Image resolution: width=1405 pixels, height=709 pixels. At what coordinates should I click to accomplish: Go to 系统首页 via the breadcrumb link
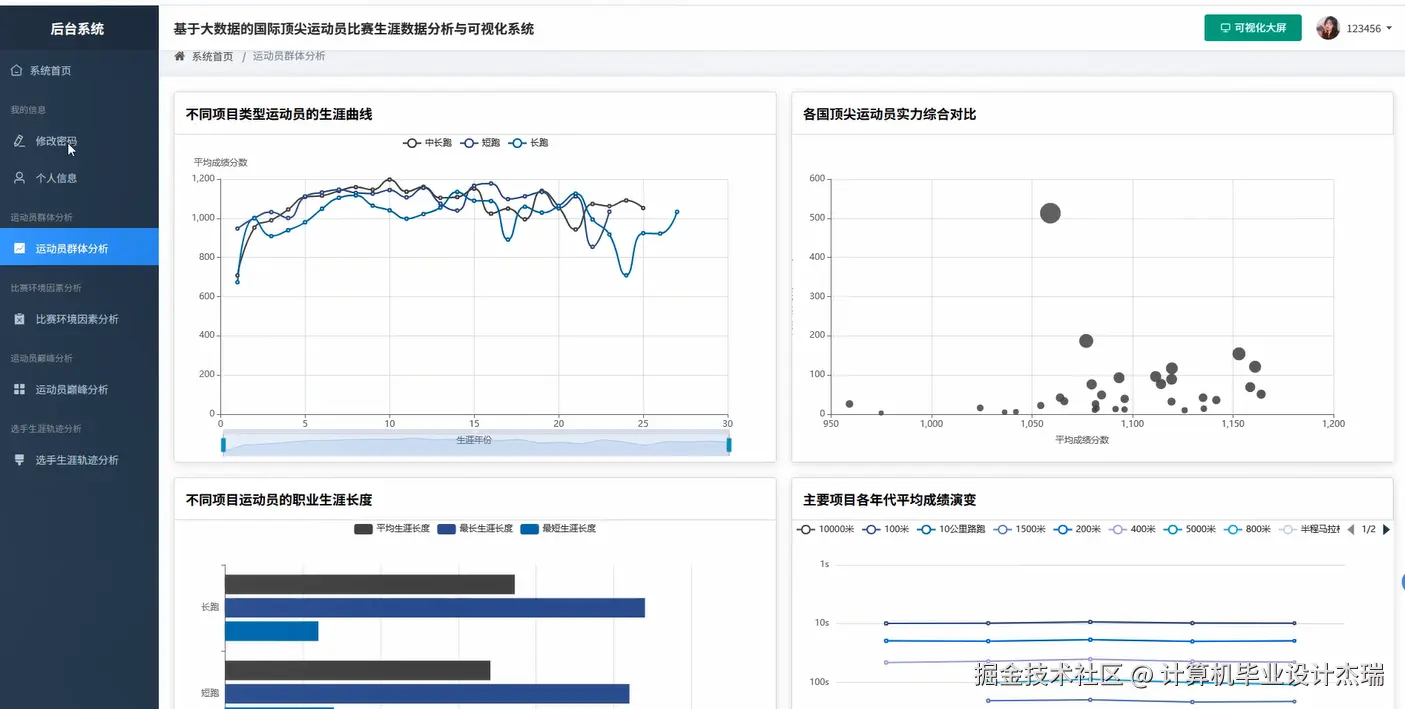(x=212, y=57)
